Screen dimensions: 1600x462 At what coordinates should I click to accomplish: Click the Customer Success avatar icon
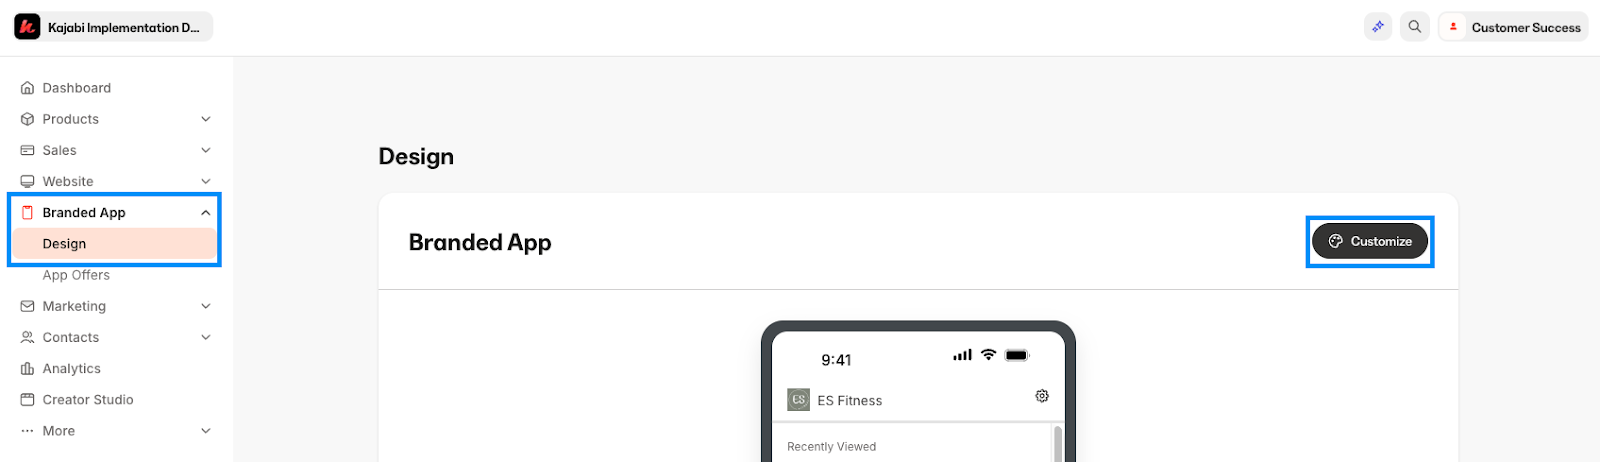coord(1453,27)
